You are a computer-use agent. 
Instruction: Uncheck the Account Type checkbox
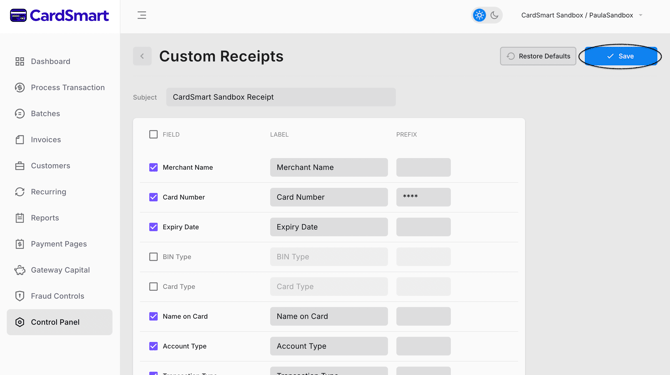click(153, 346)
